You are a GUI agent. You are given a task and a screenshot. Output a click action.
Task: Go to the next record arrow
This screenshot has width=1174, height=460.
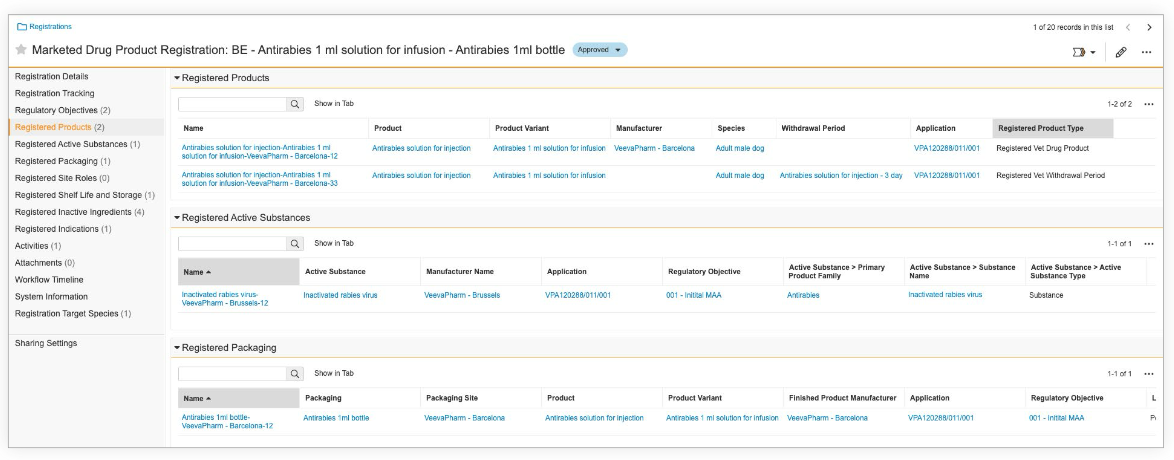[x=1148, y=27]
